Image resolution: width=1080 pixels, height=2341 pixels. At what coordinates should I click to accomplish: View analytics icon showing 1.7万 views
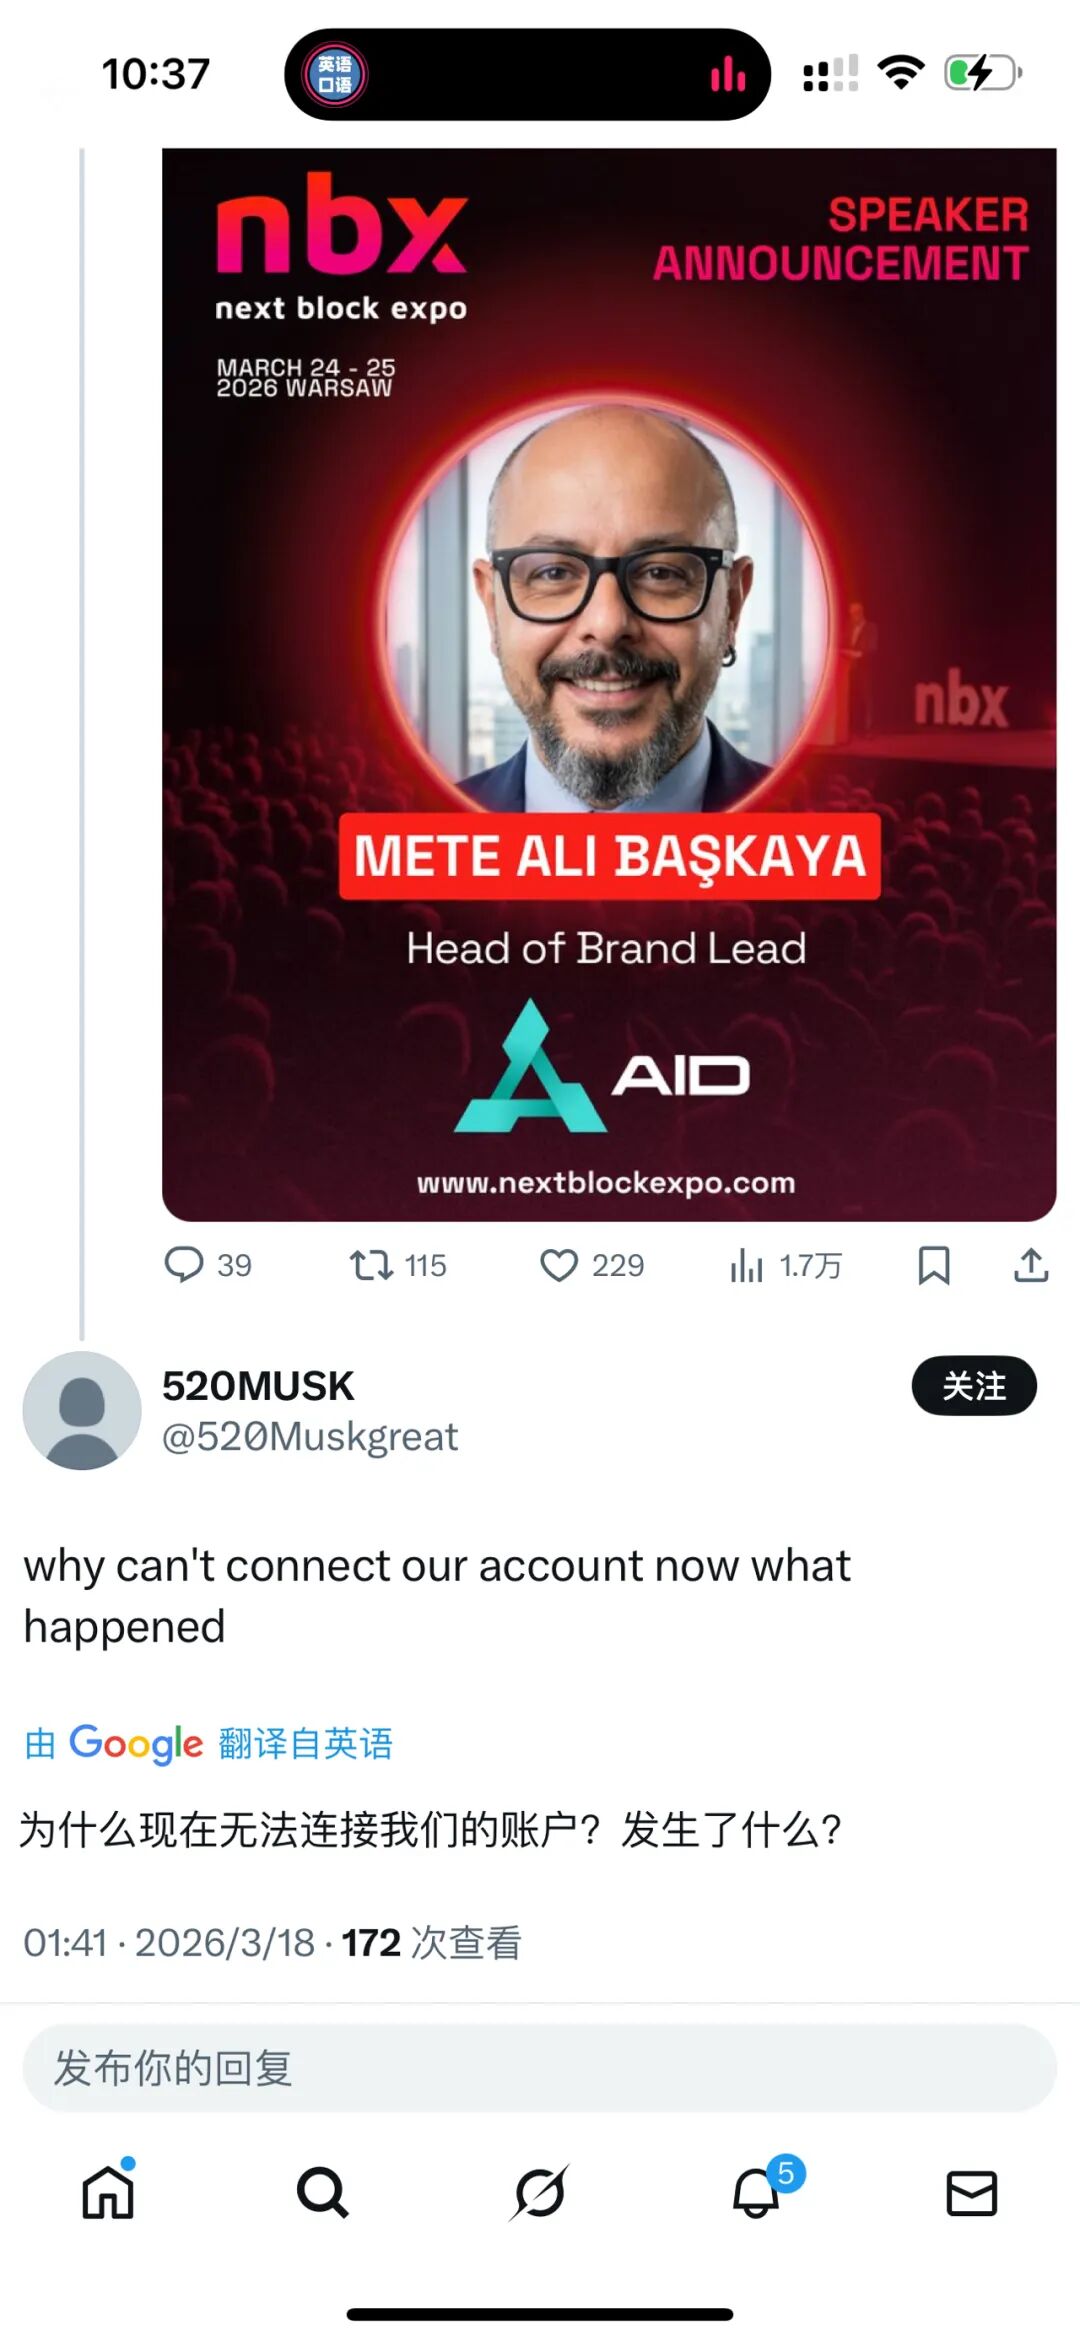[x=747, y=1265]
